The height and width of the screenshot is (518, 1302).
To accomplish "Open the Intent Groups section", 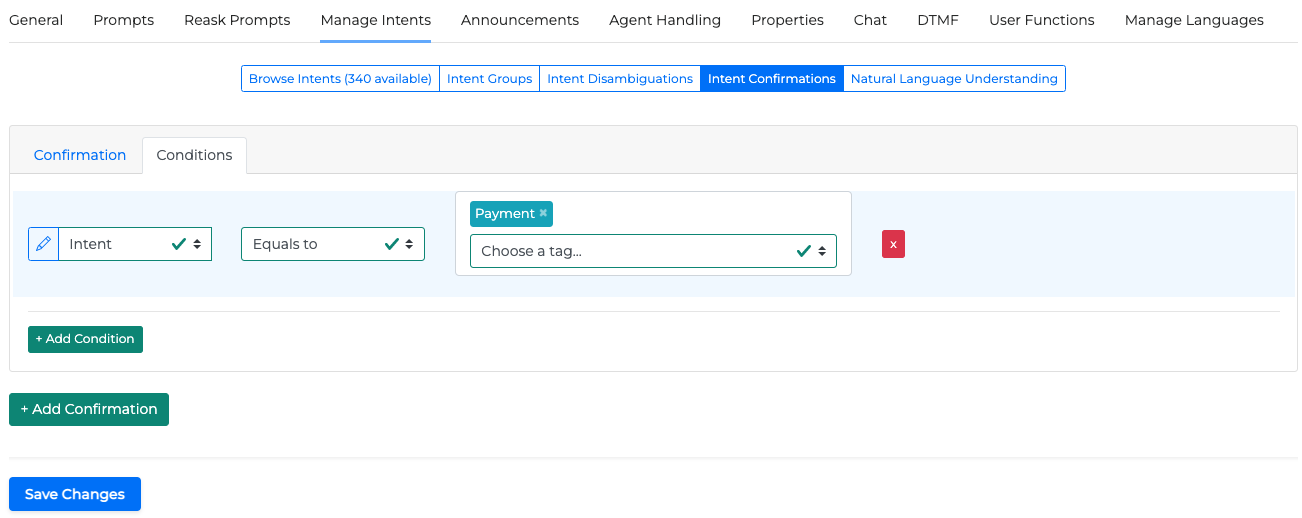I will 489,79.
